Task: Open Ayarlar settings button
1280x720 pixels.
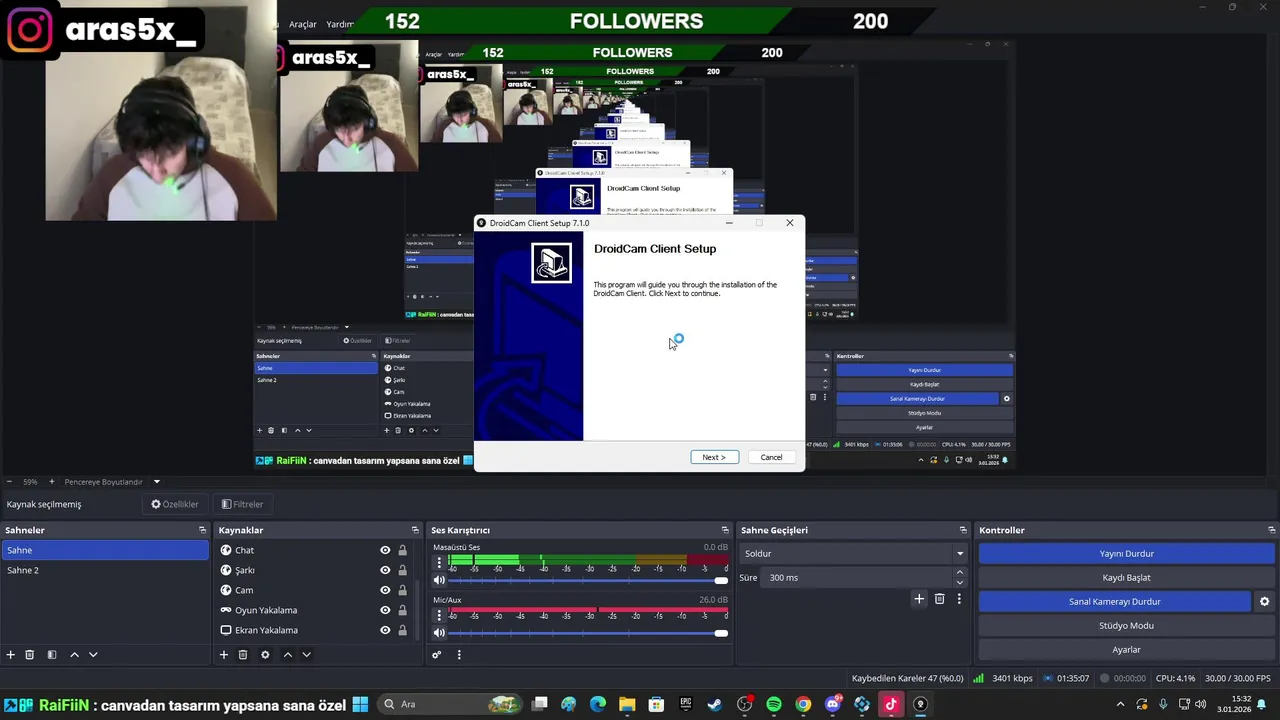Action: point(1126,649)
